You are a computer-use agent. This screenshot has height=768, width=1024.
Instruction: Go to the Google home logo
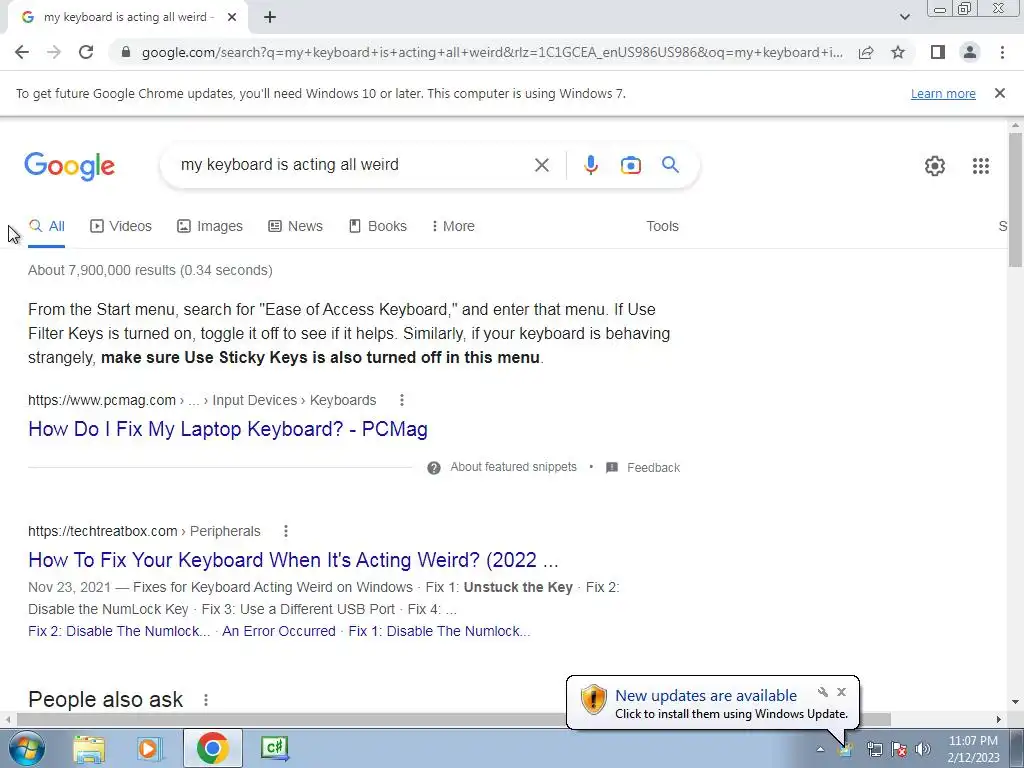(69, 166)
